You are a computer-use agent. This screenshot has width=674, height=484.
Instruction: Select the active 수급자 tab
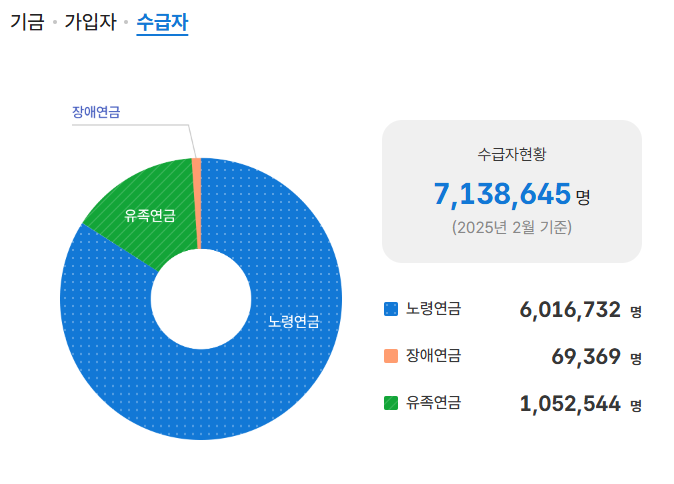point(162,22)
